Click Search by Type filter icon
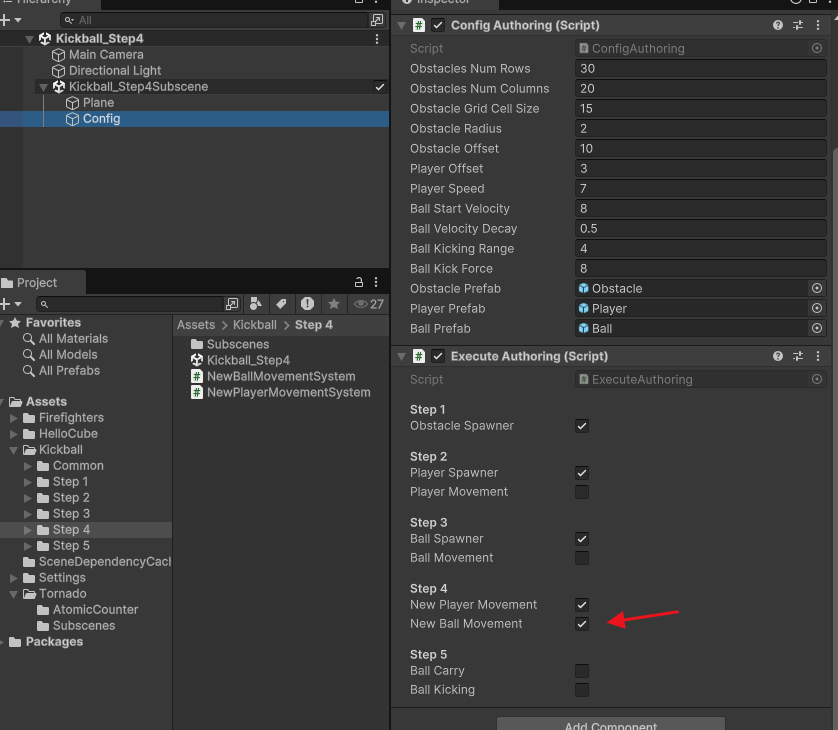The image size is (838, 730). 256,304
